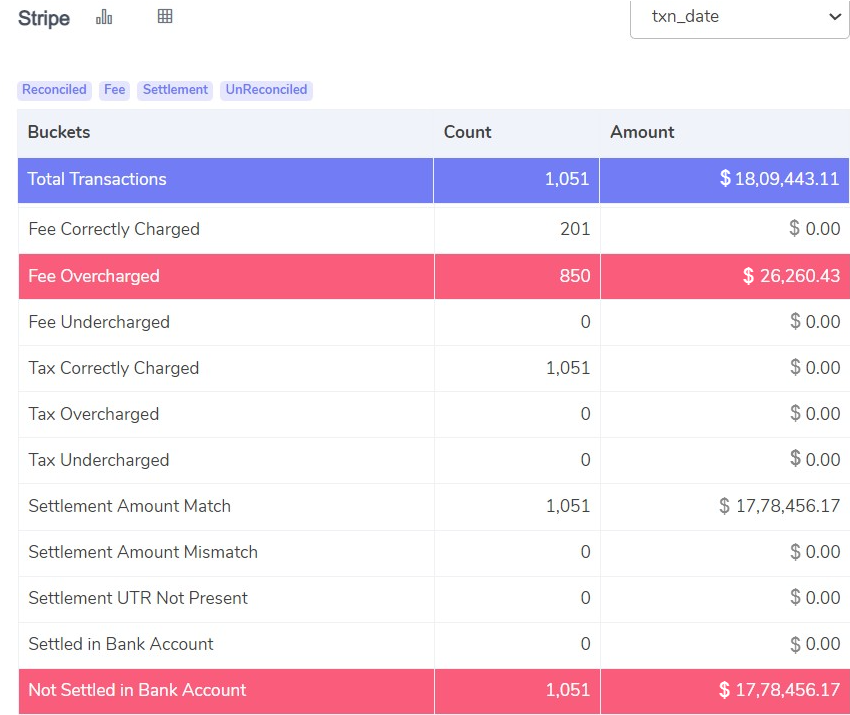Expand the txn_date selector chevron
Screen dimensions: 850x715
point(835,16)
